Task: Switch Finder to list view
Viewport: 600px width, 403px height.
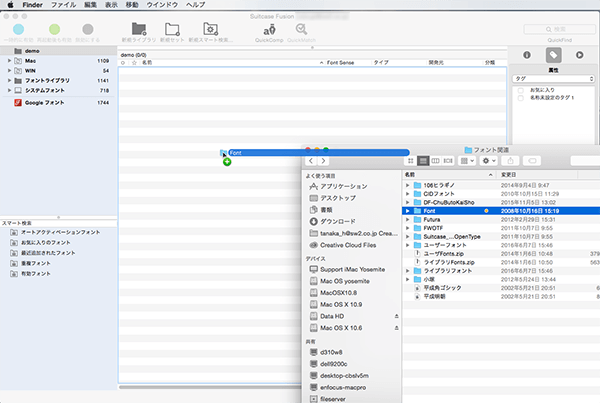Action: coord(423,161)
